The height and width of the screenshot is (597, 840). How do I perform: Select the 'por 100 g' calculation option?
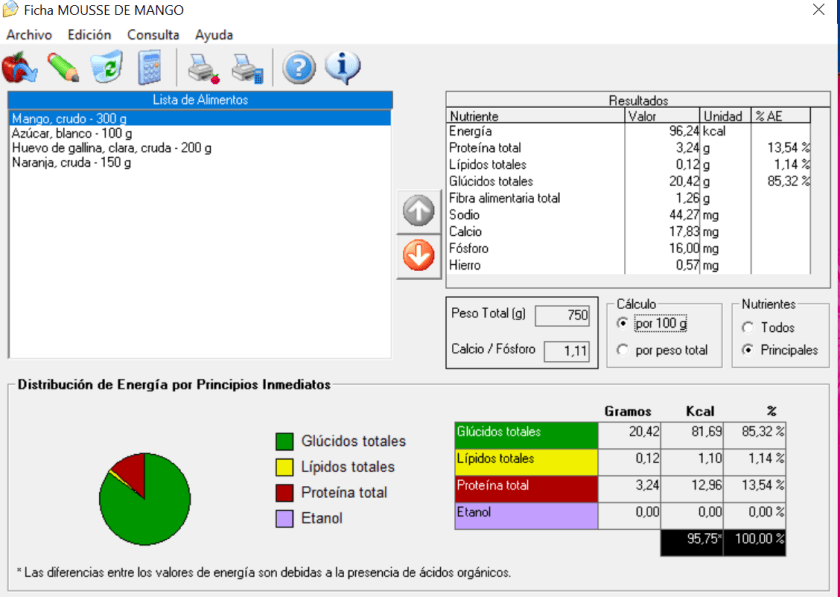point(624,324)
